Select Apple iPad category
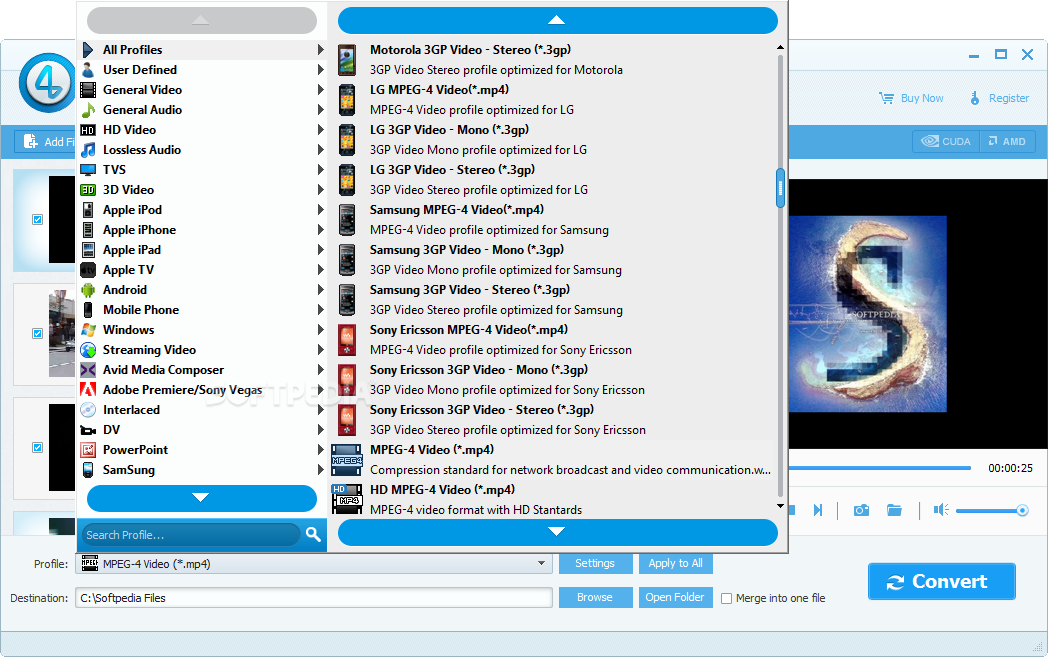Screen dimensions: 1048x657 point(202,250)
